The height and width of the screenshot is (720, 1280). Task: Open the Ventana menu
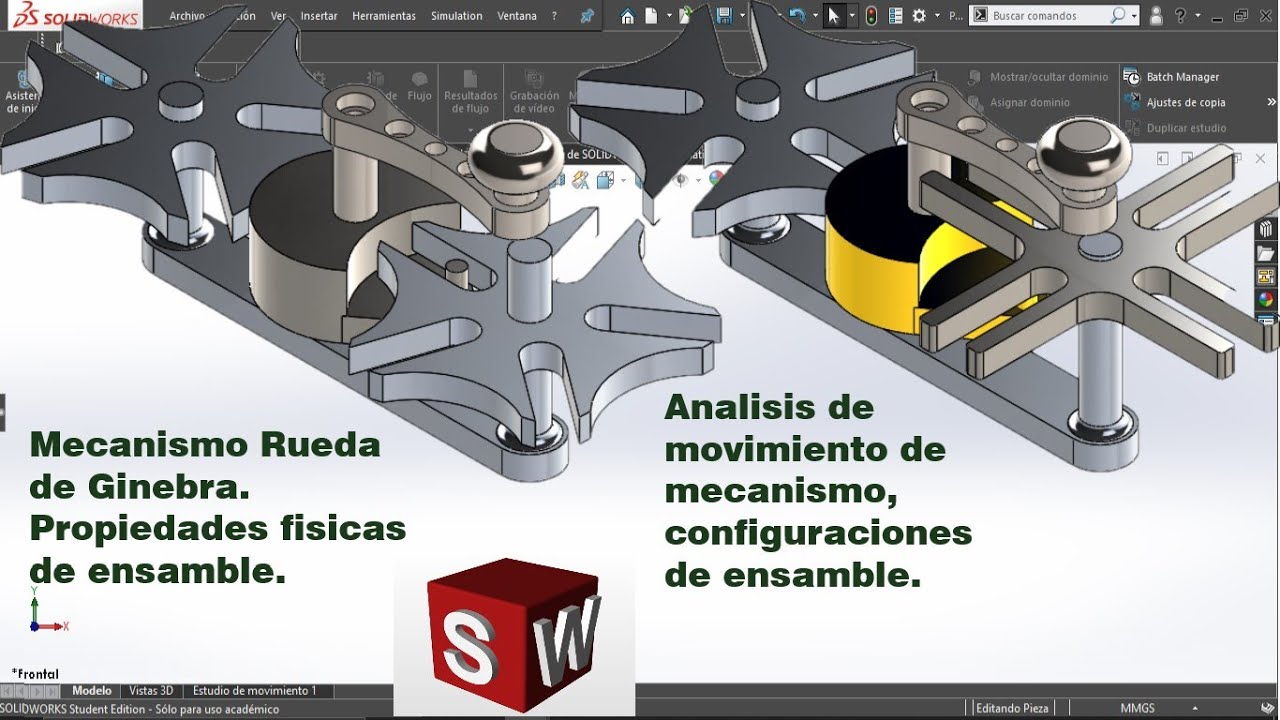pos(517,16)
